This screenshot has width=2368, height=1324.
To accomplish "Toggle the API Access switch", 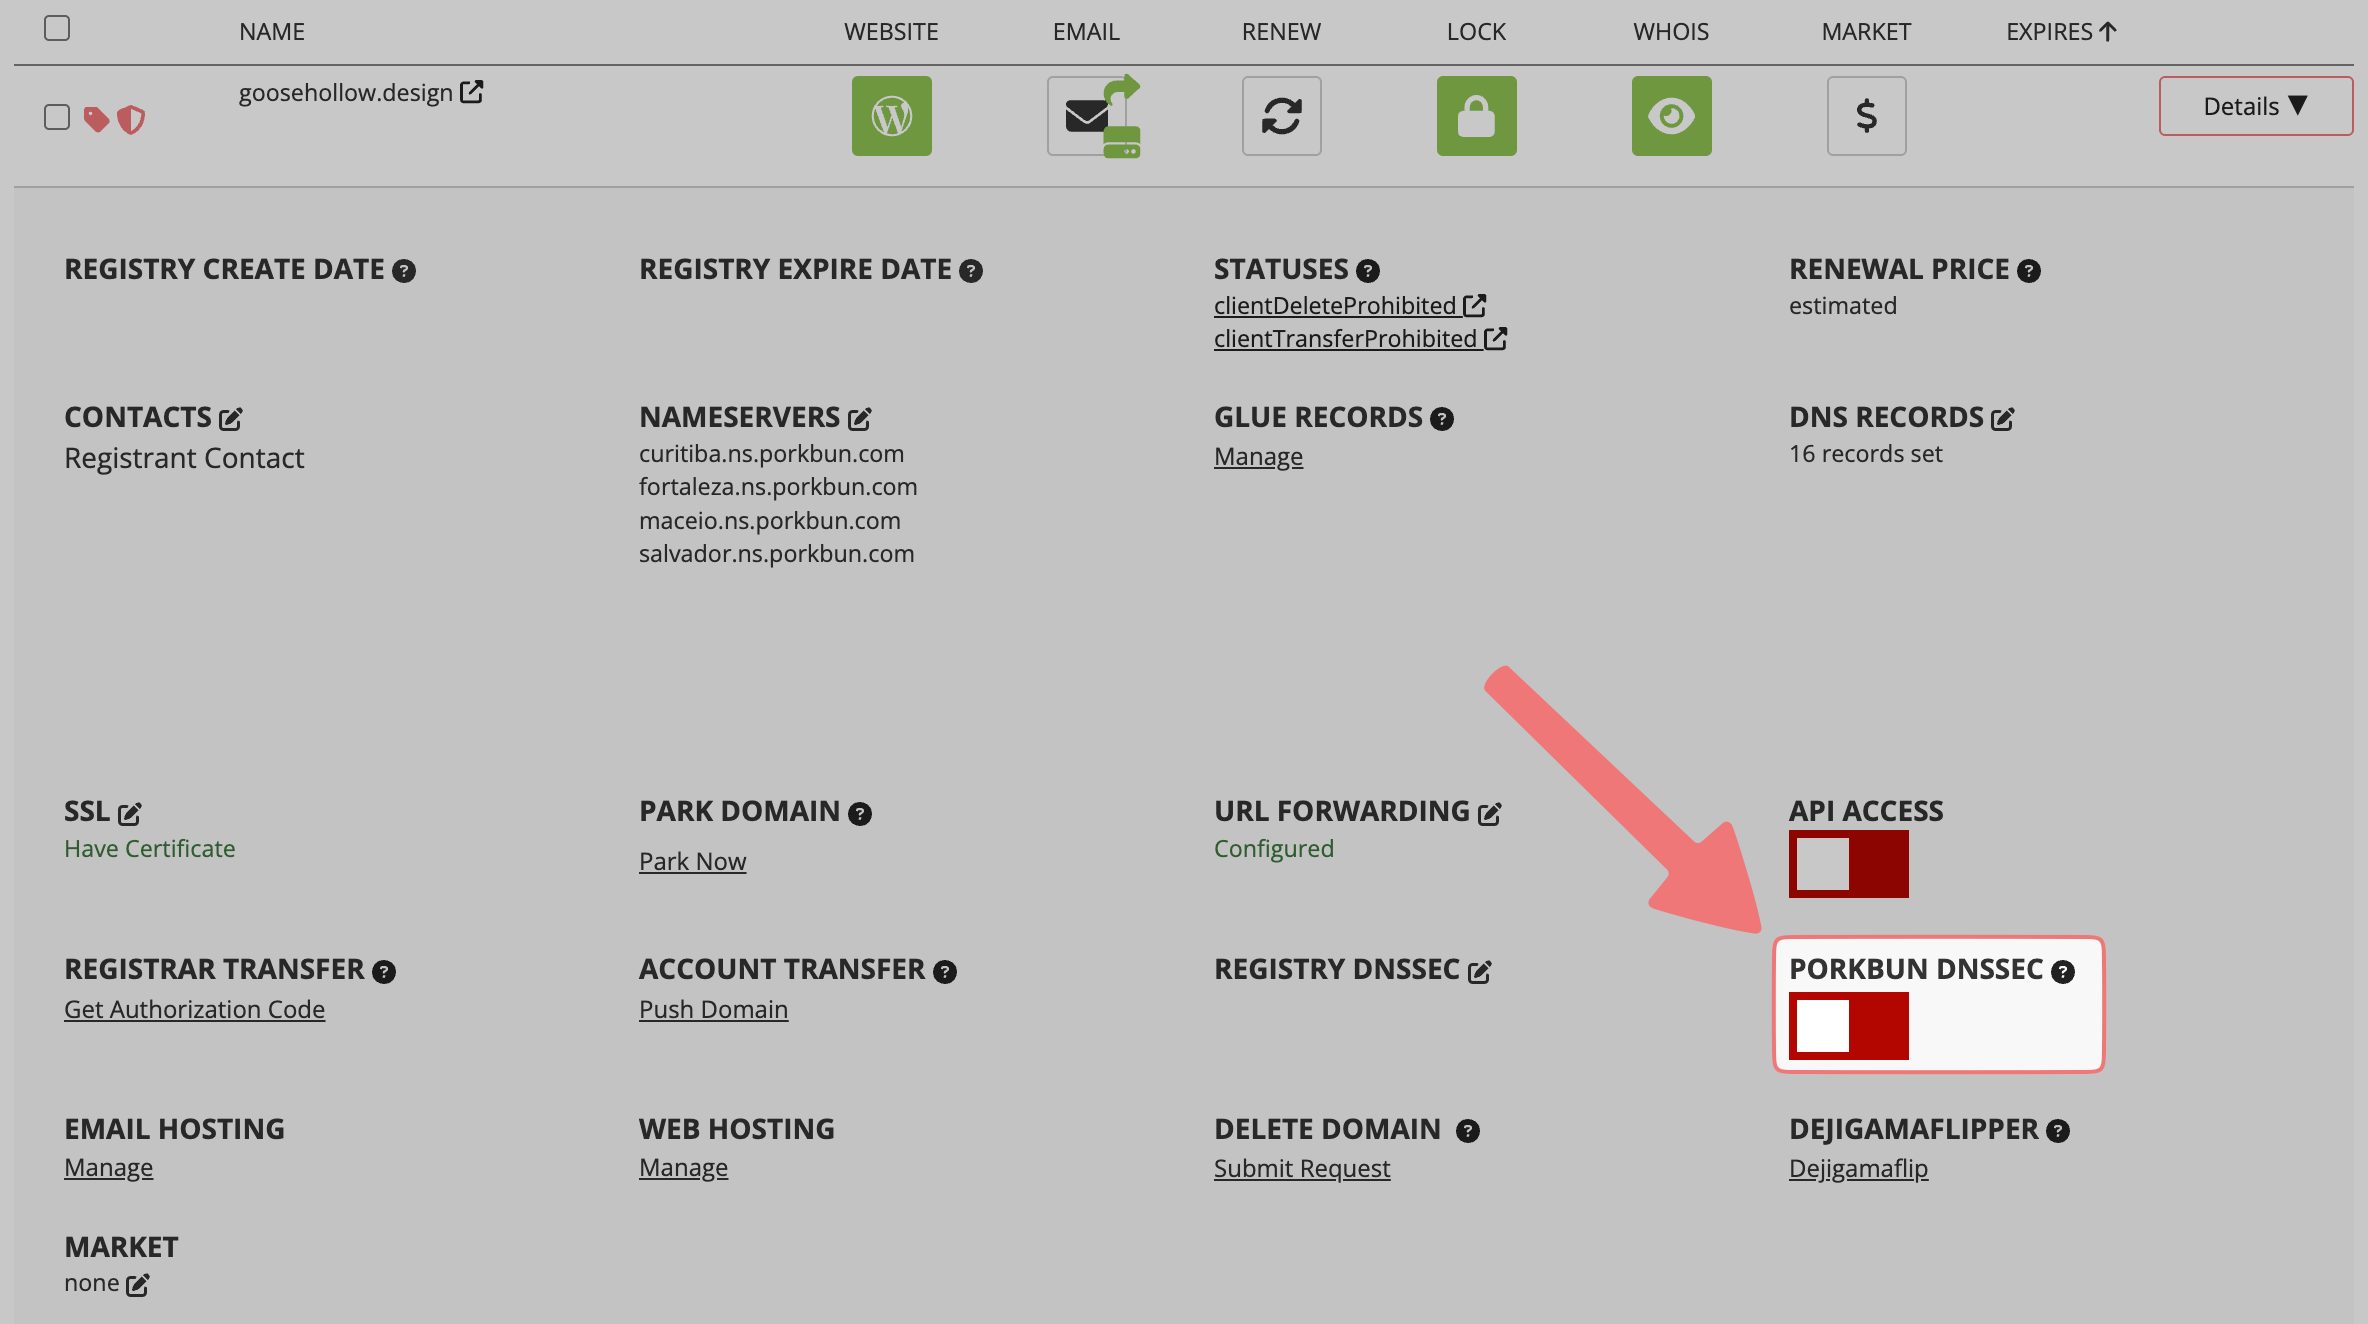I will click(1848, 864).
